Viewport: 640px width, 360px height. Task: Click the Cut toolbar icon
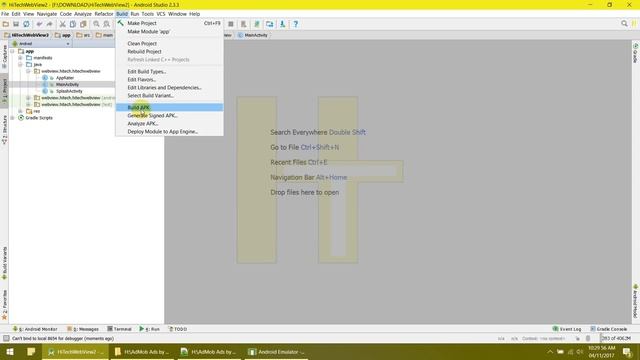62,24
